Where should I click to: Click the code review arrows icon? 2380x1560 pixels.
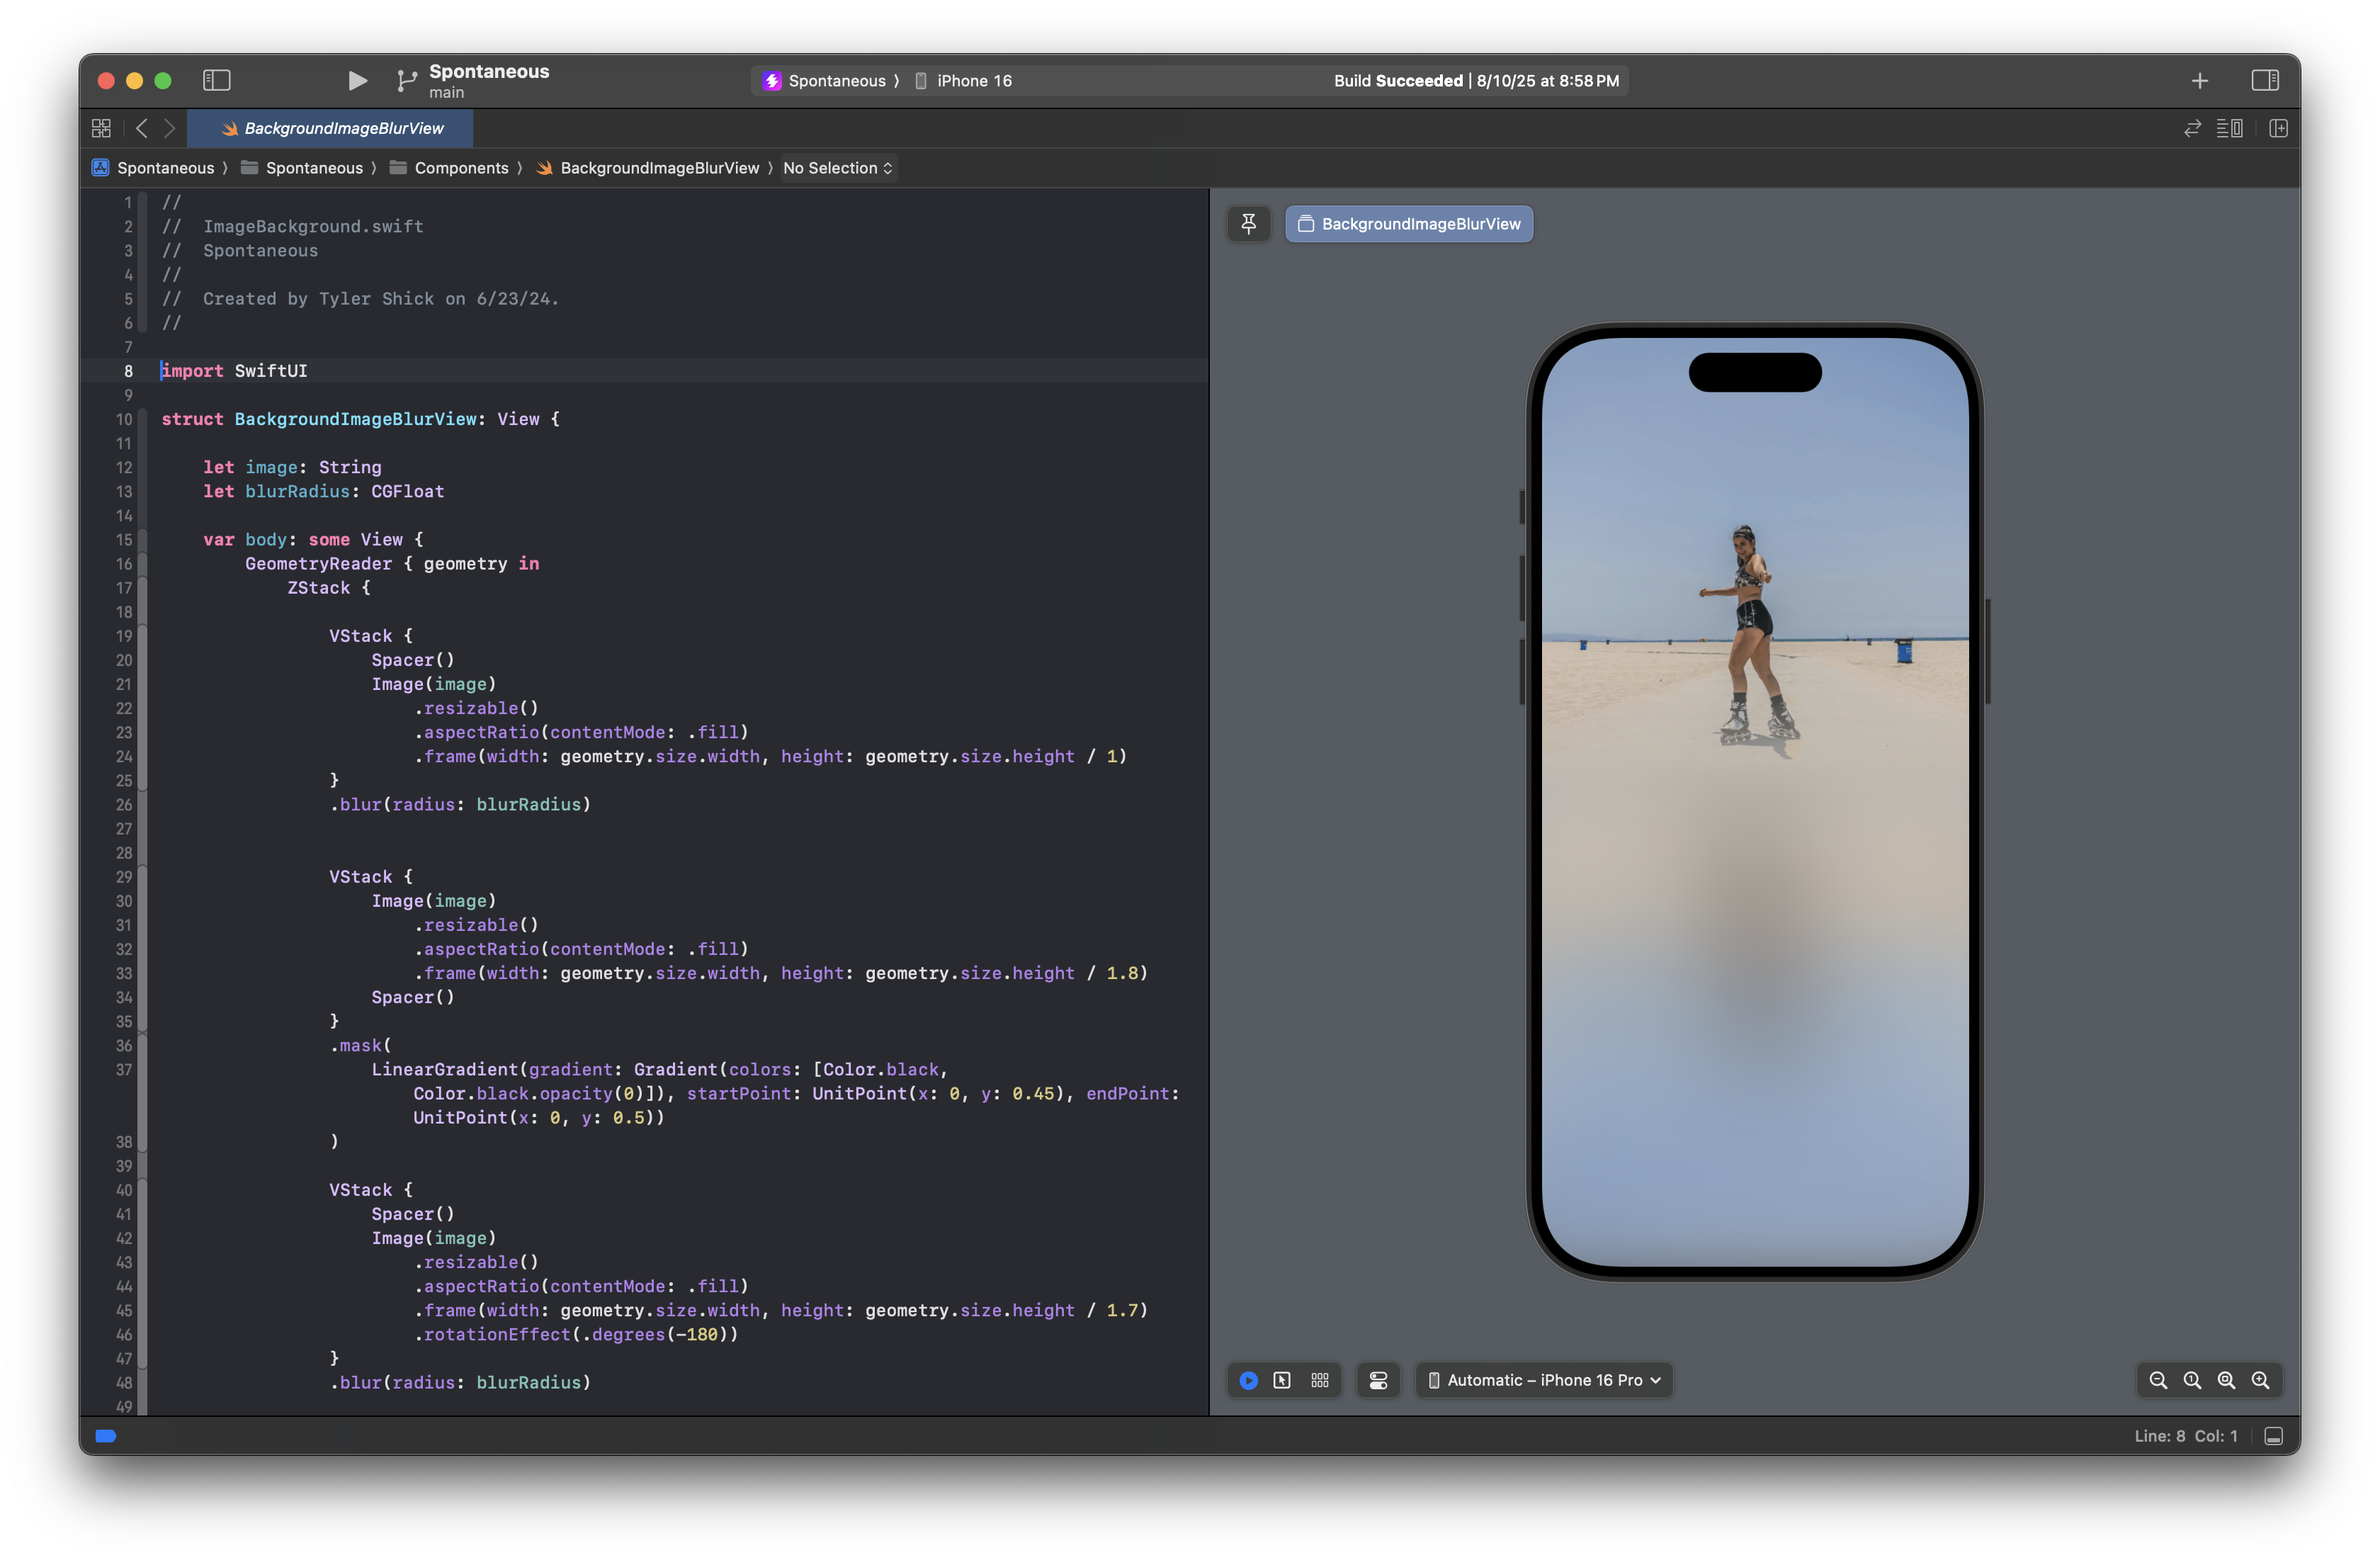[2192, 128]
